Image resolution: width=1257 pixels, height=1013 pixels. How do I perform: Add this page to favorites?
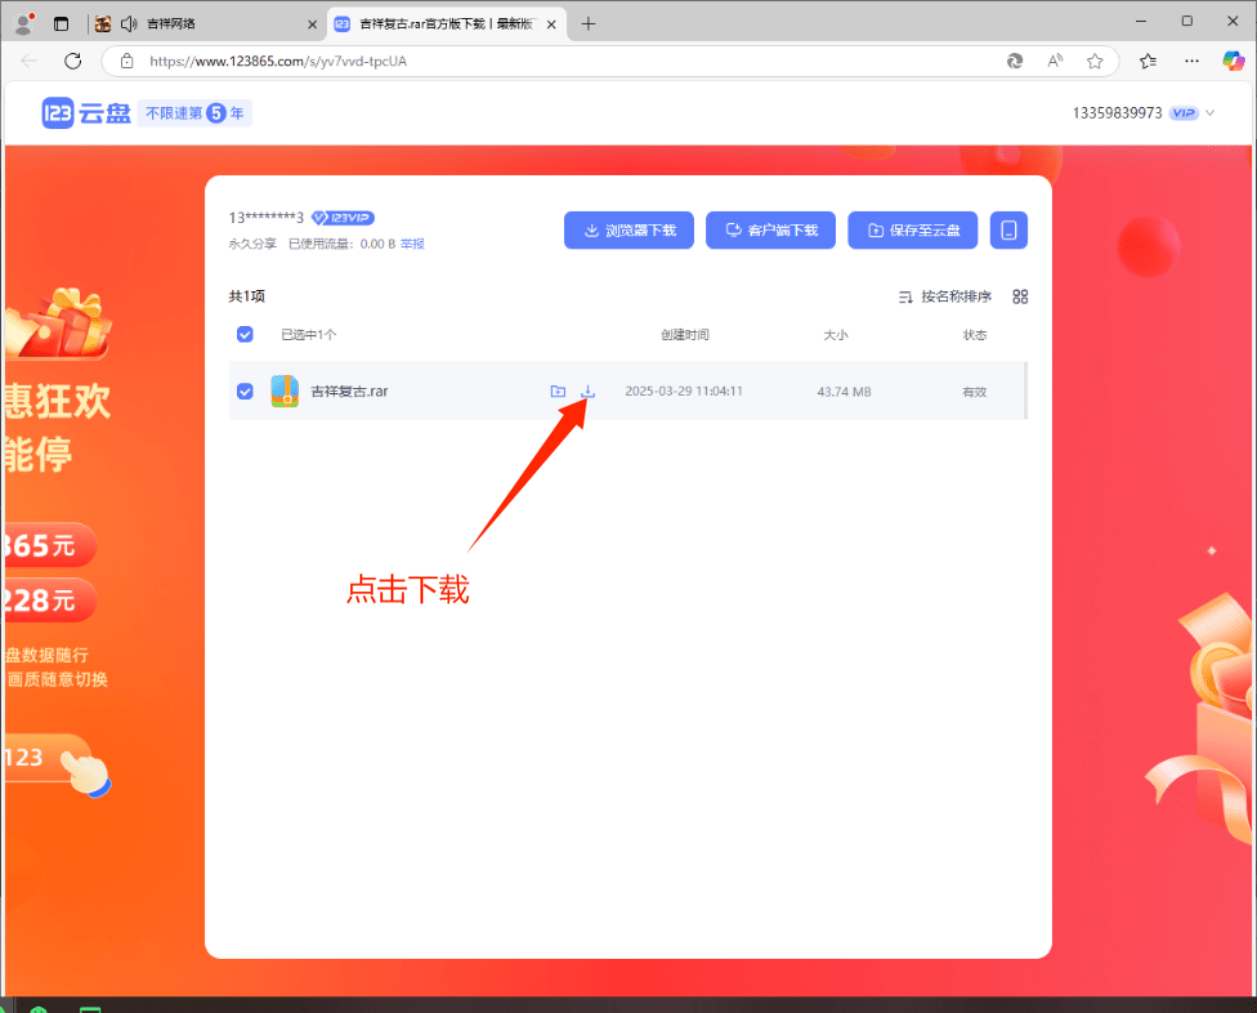point(1095,61)
